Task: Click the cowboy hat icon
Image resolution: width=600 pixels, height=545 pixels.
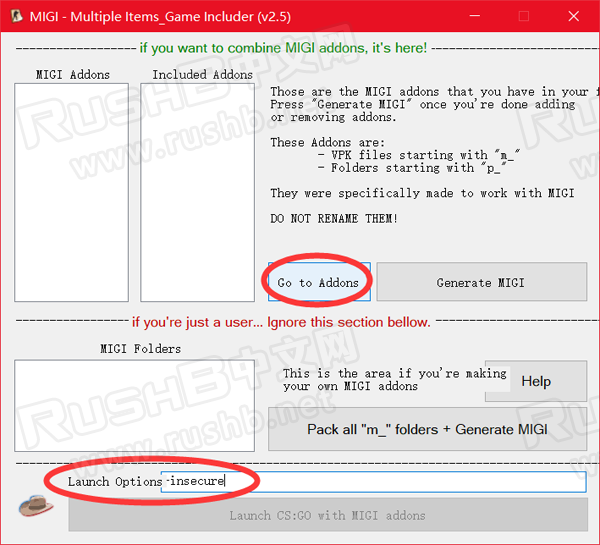Action: point(36,504)
